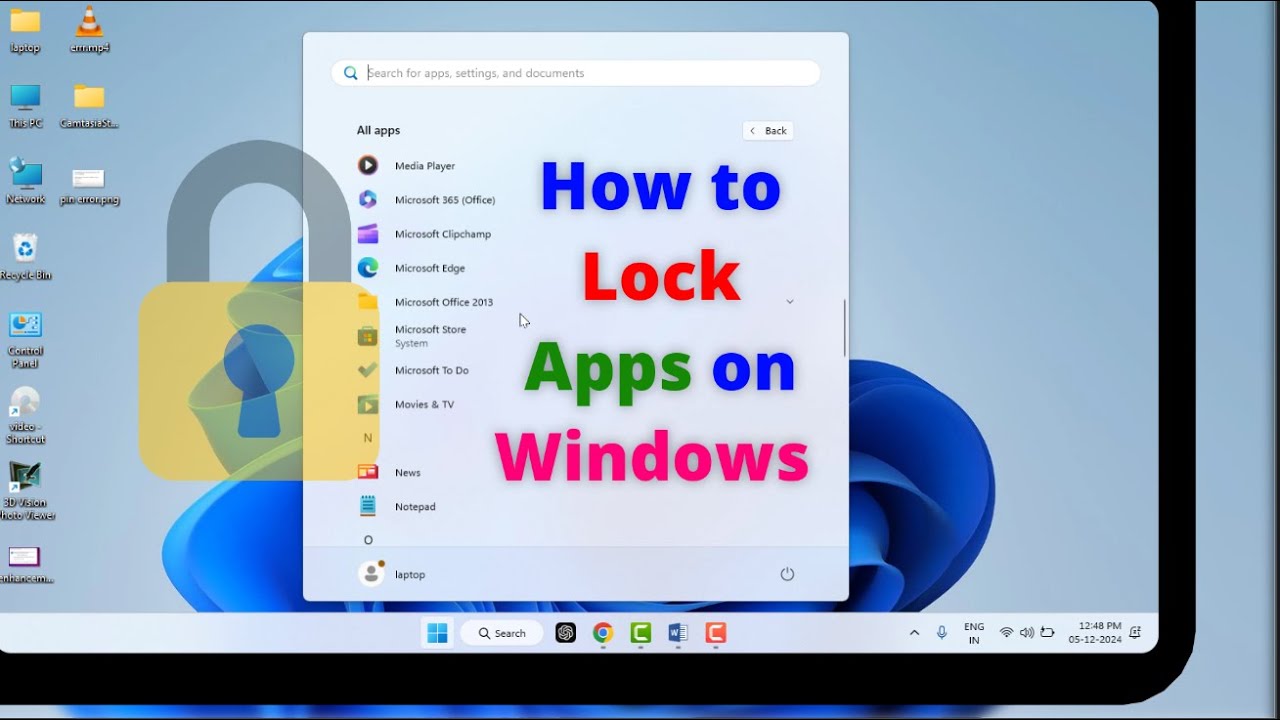Viewport: 1280px width, 720px height.
Task: Launch Microsoft 365 (Office) icon
Action: (368, 200)
